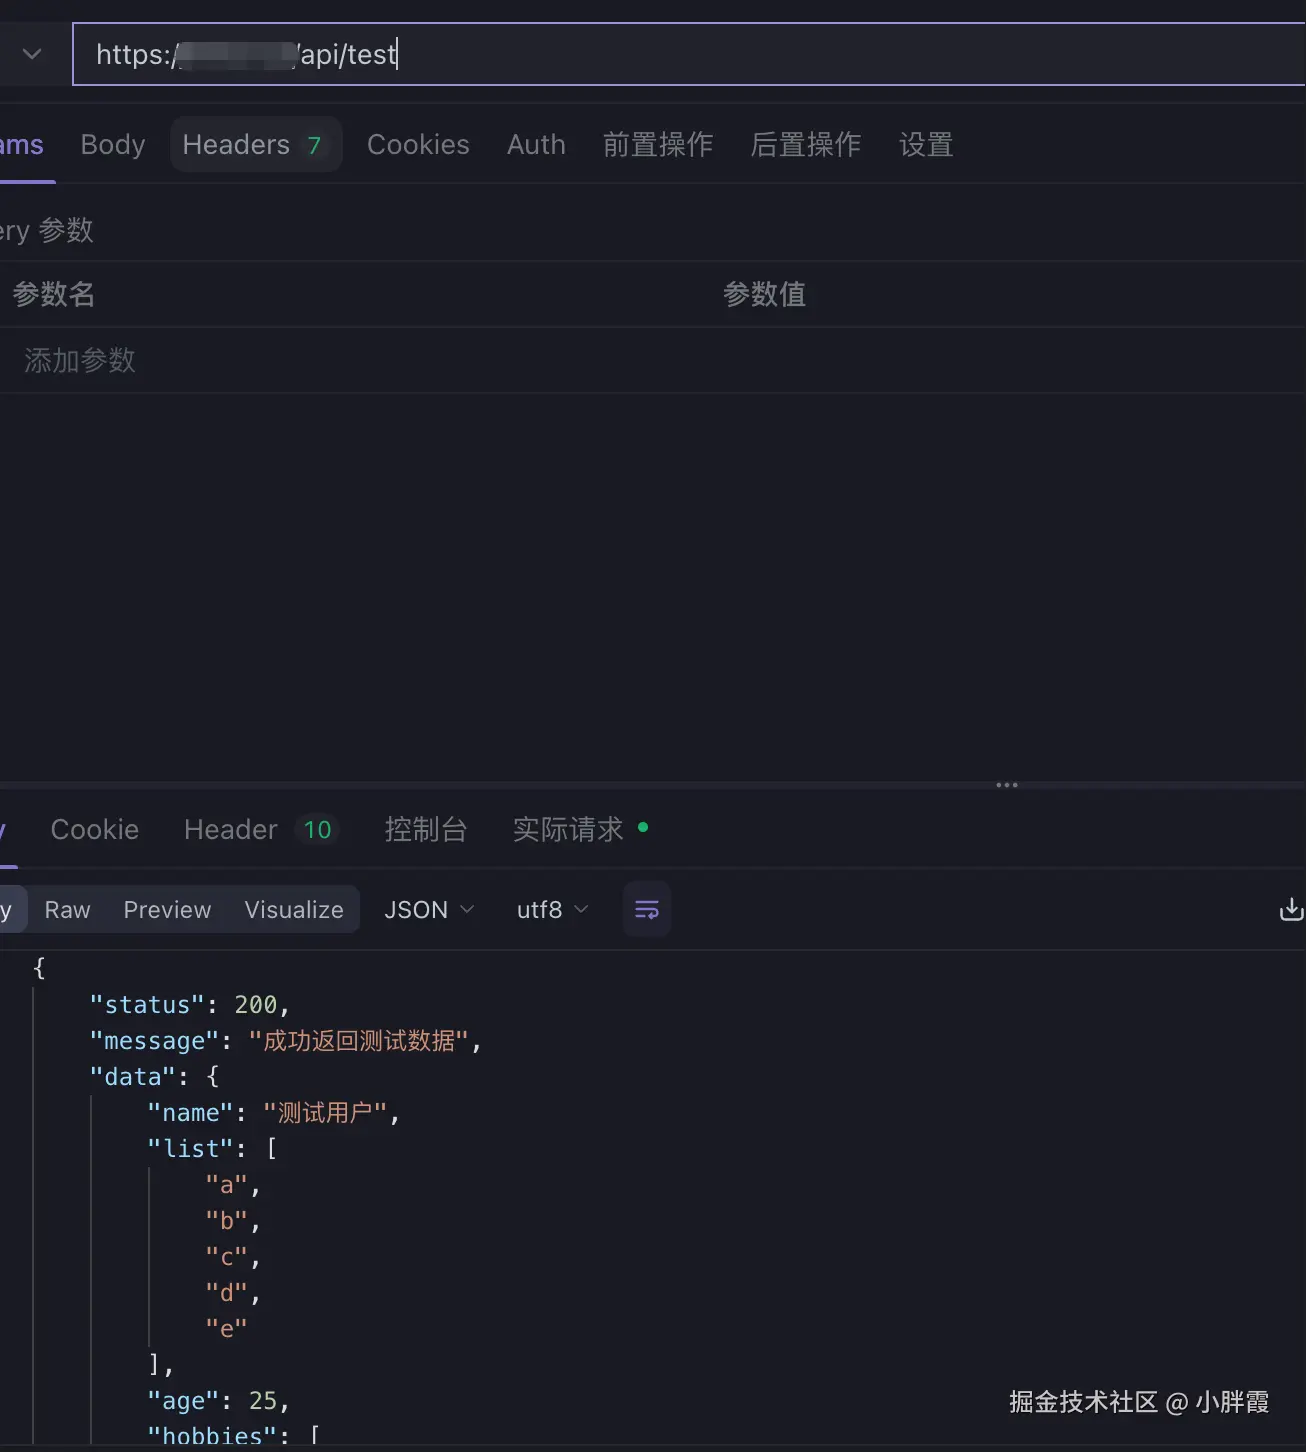The width and height of the screenshot is (1306, 1452).
Task: Open the utf8 encoding dropdown
Action: [552, 910]
